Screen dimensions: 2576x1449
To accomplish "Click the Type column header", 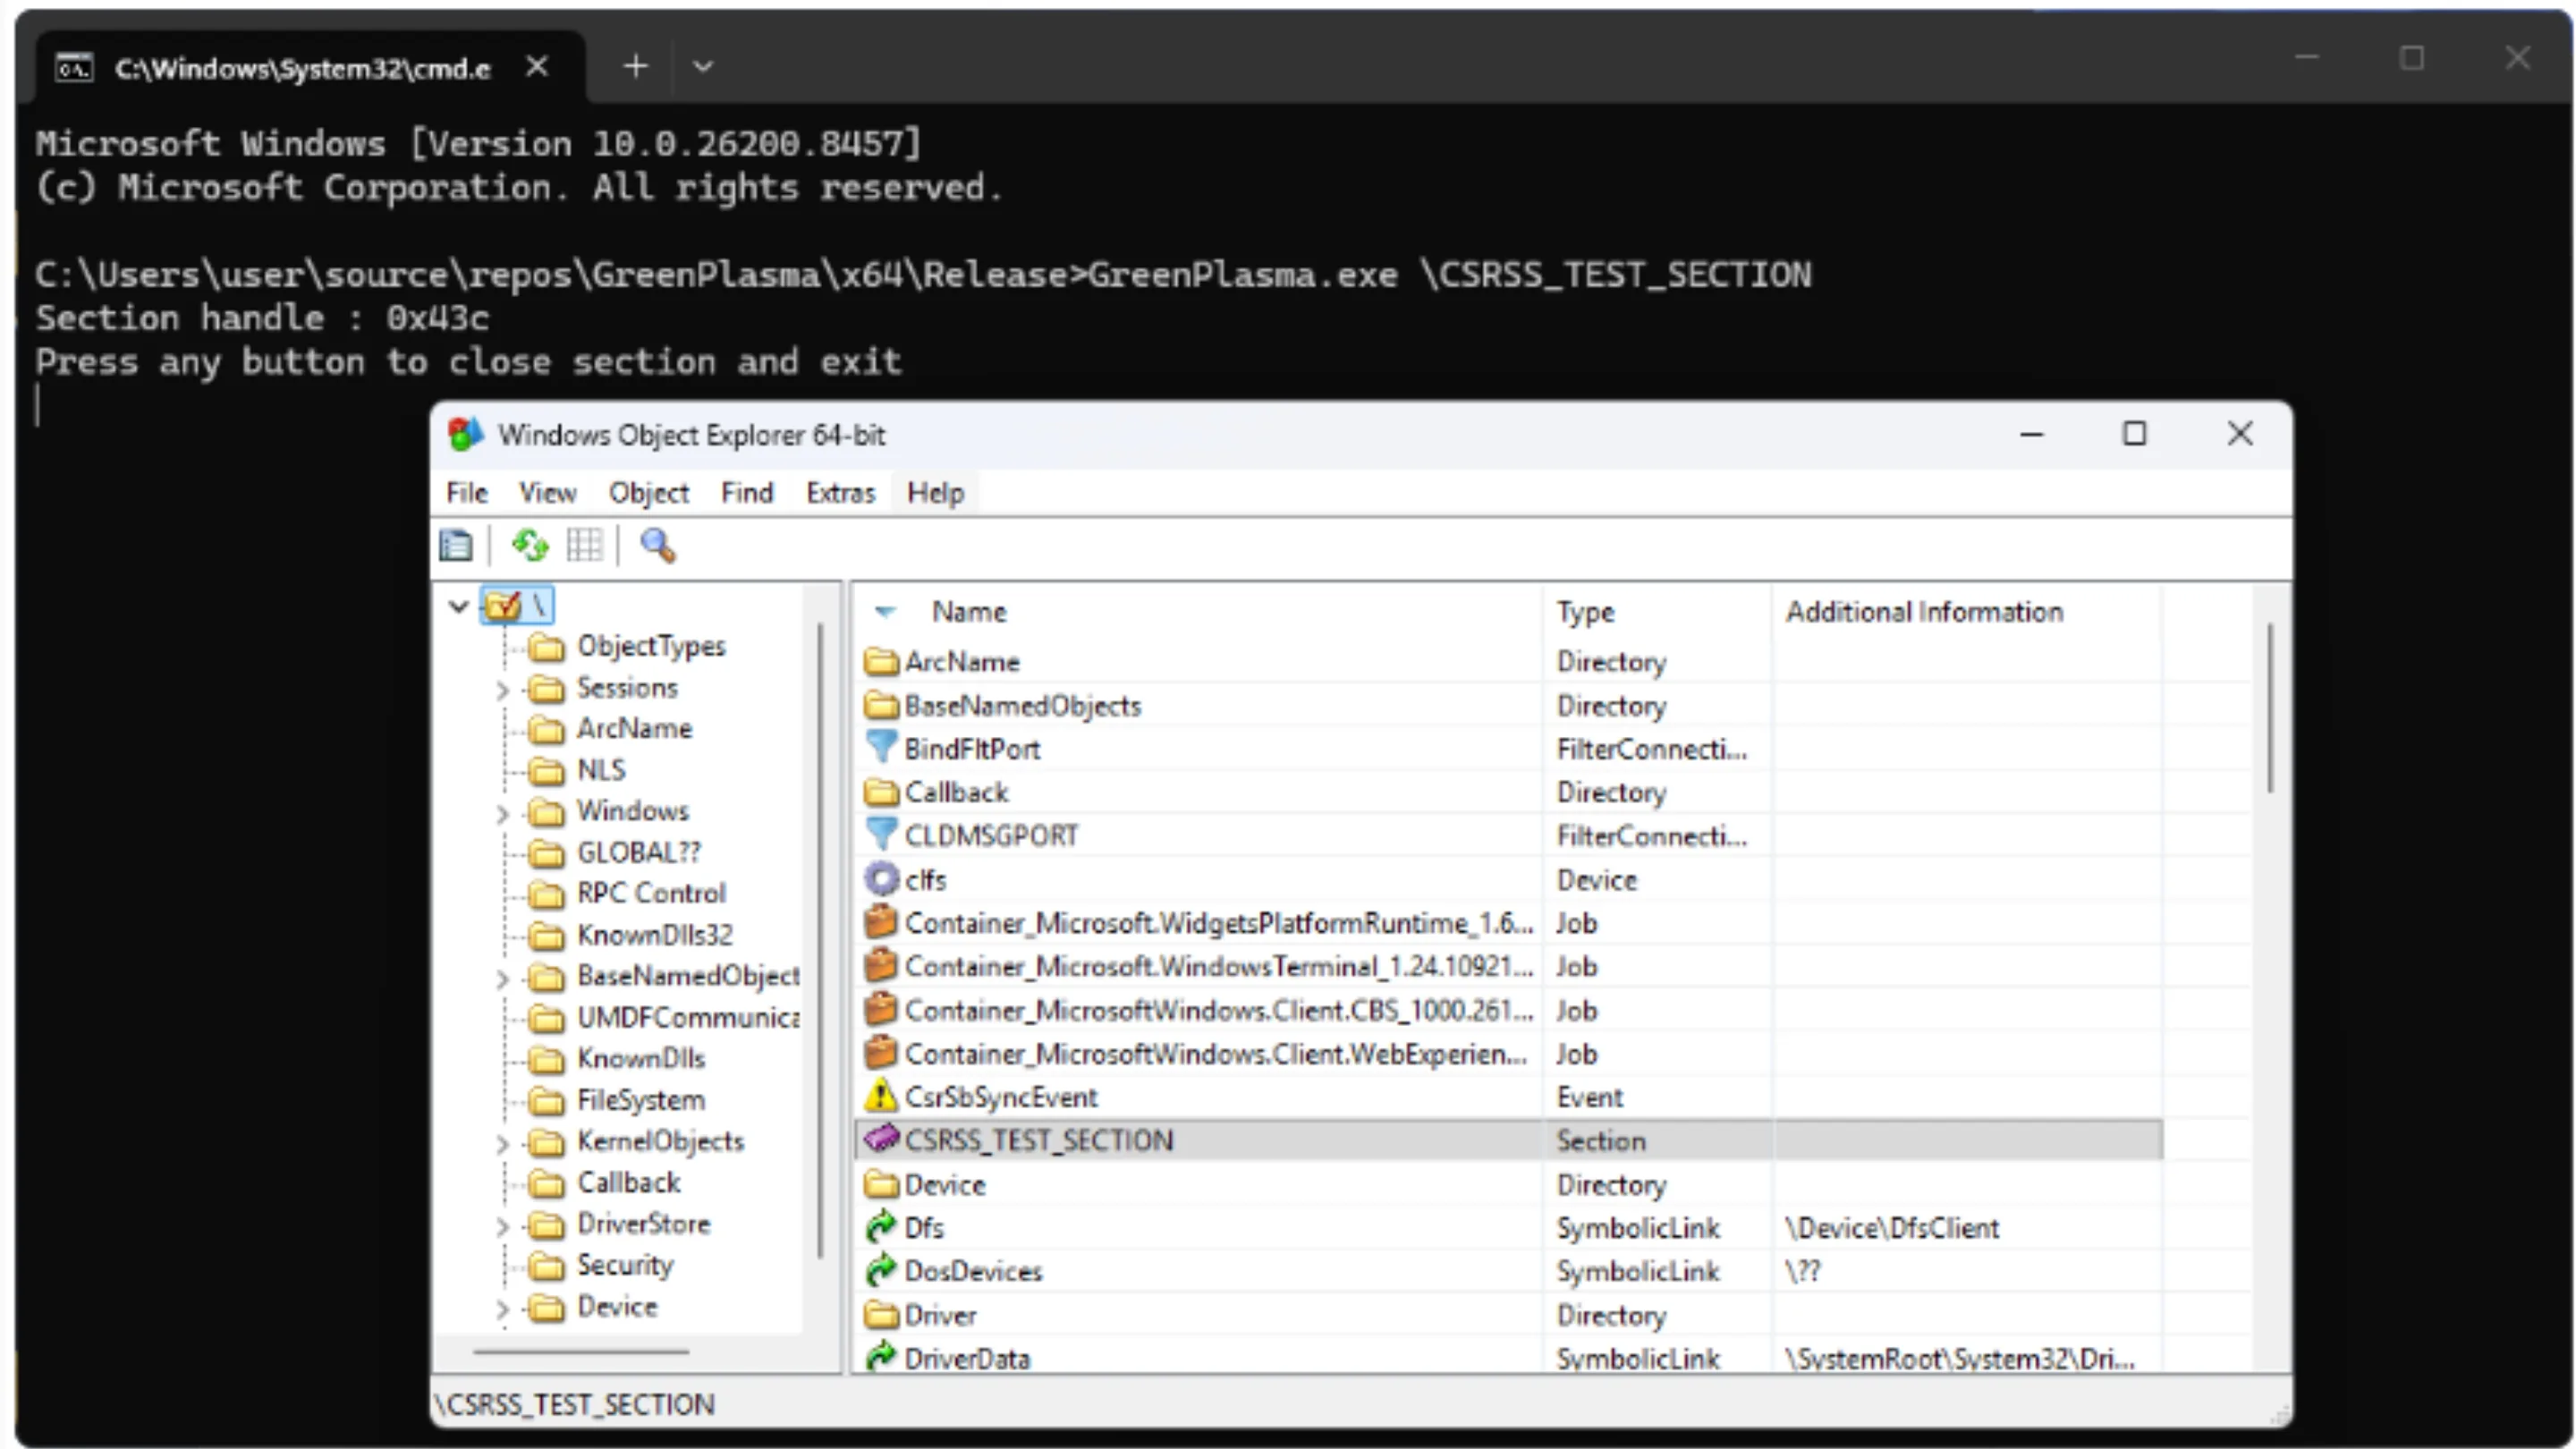I will click(1657, 611).
